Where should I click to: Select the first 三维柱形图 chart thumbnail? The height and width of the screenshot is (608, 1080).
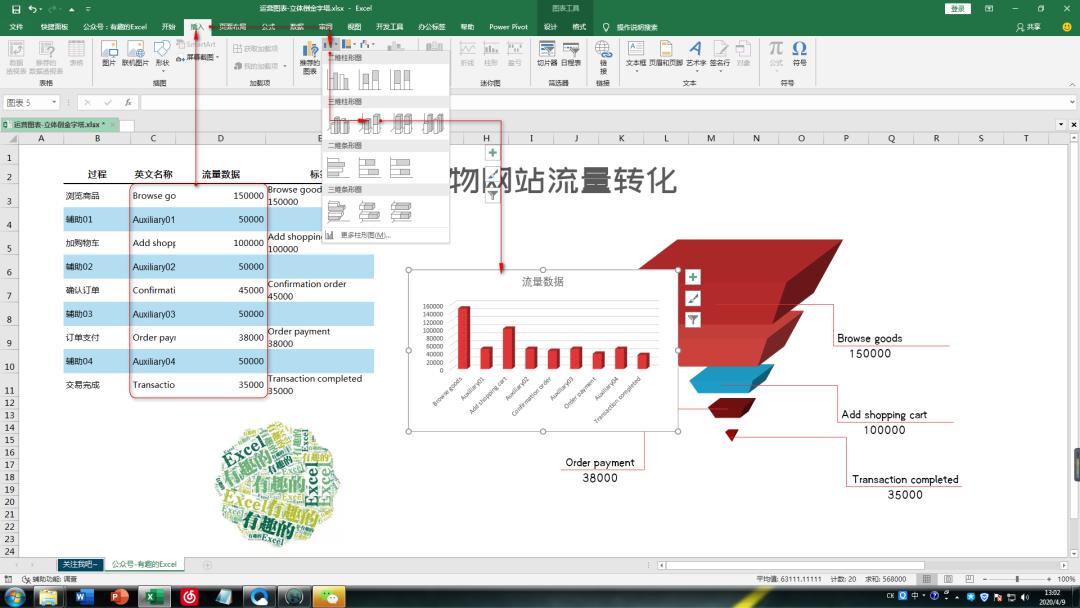[338, 124]
